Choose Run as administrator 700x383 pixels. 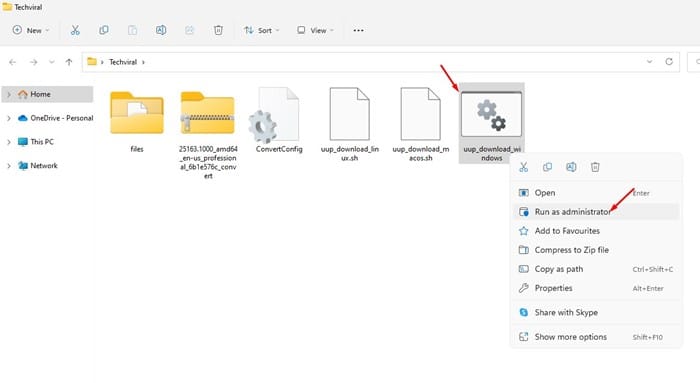(x=596, y=212)
